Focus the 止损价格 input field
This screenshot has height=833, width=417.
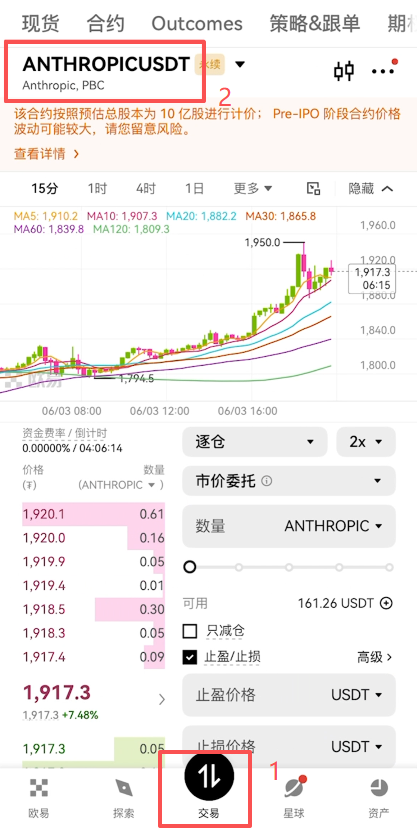point(289,746)
